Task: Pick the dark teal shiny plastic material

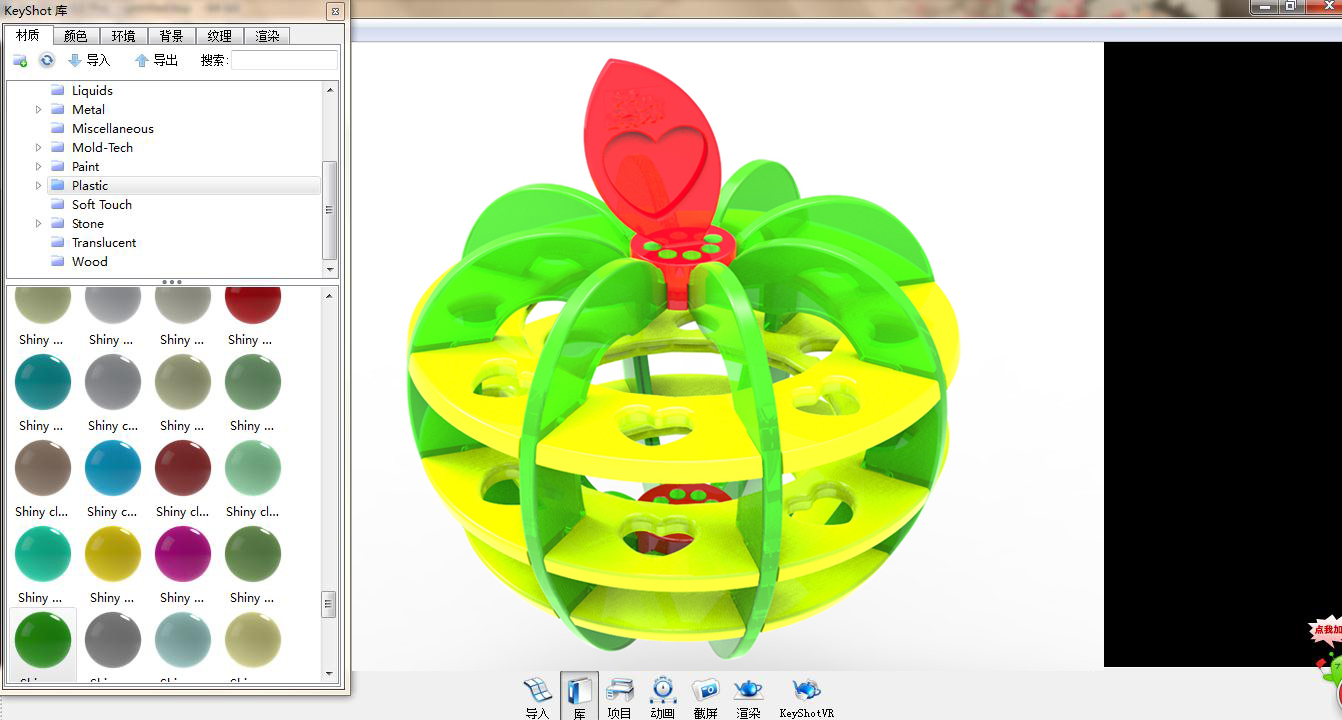Action: [x=43, y=382]
